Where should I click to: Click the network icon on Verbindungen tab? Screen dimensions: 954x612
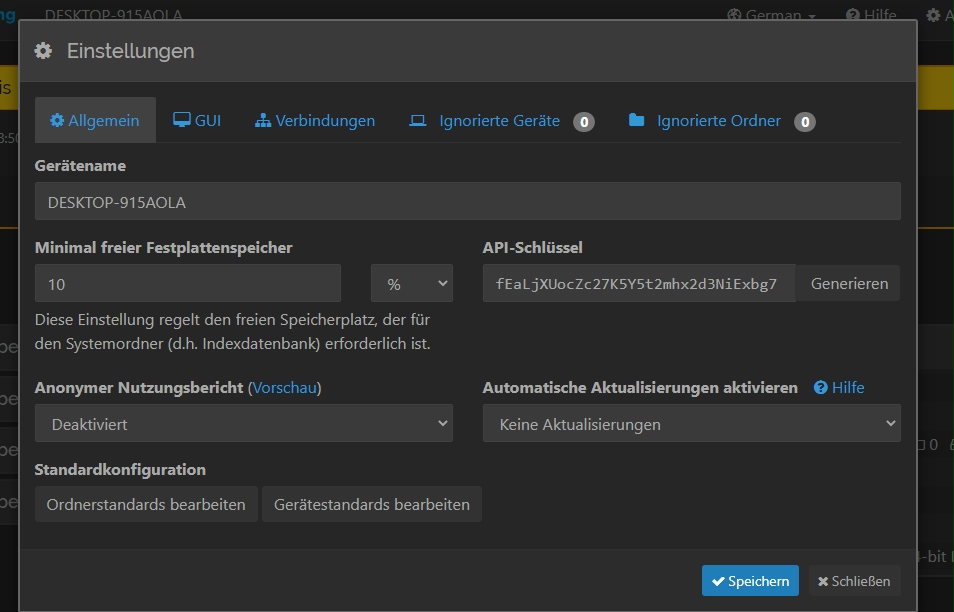coord(263,120)
